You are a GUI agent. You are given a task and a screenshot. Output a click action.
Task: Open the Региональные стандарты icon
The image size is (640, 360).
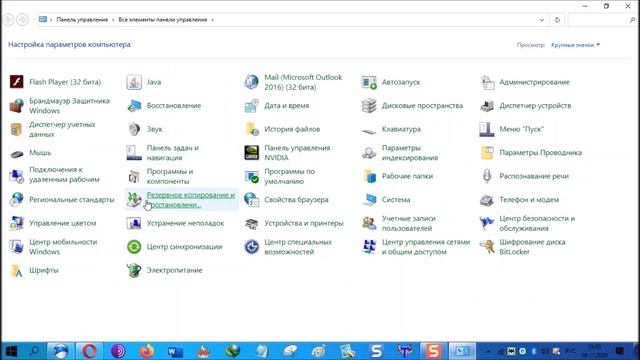(x=17, y=200)
